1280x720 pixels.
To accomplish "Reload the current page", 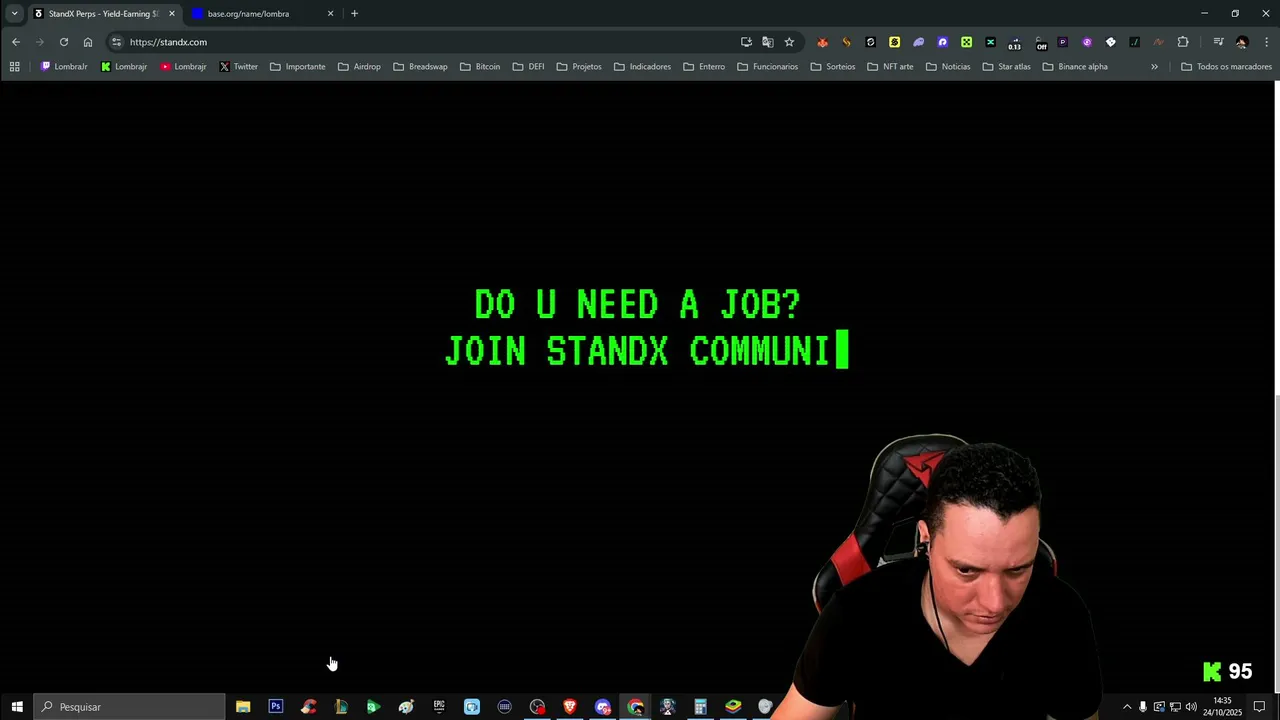I will (x=64, y=42).
